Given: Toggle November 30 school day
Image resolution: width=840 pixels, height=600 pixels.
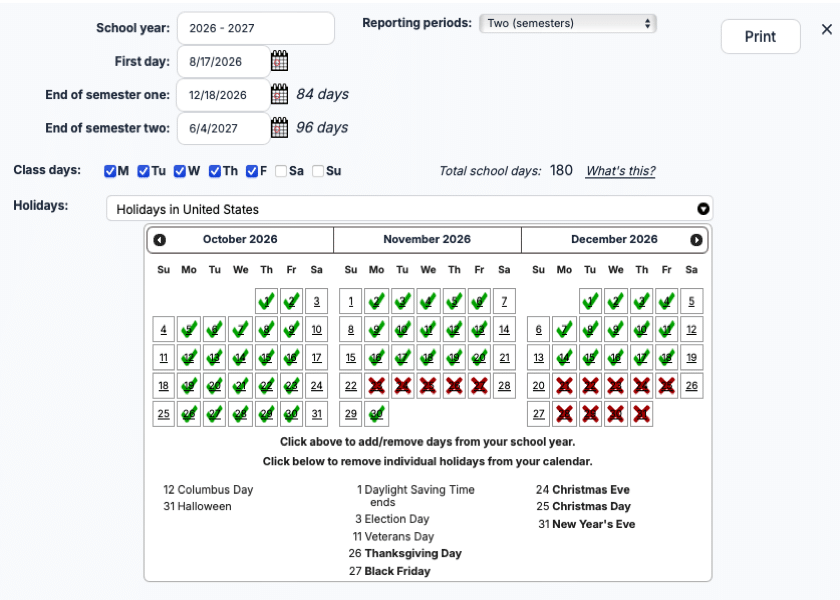Looking at the screenshot, I should [377, 414].
